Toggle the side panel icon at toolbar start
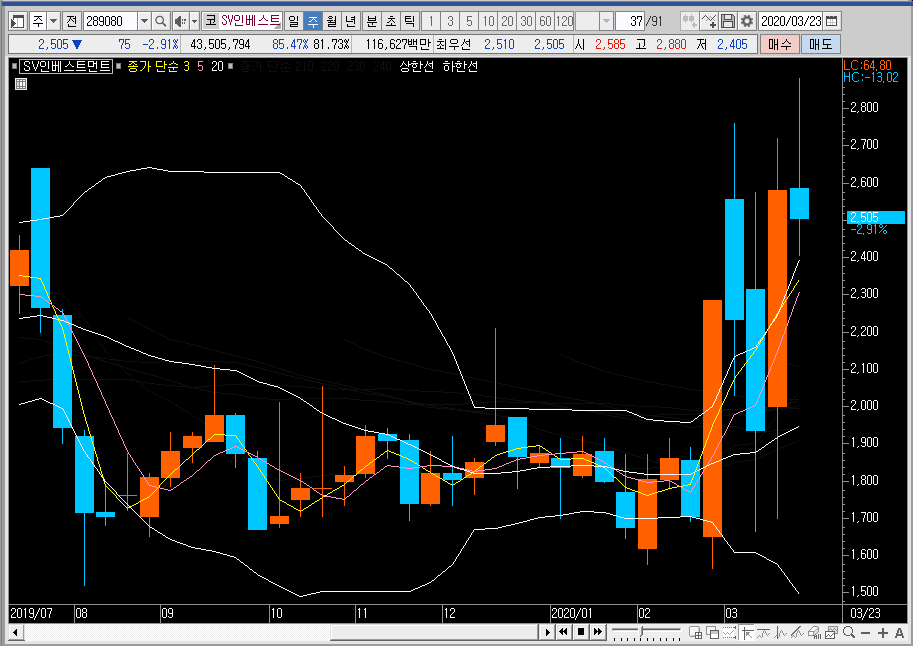Screen dimensions: 913x646 tap(18, 22)
